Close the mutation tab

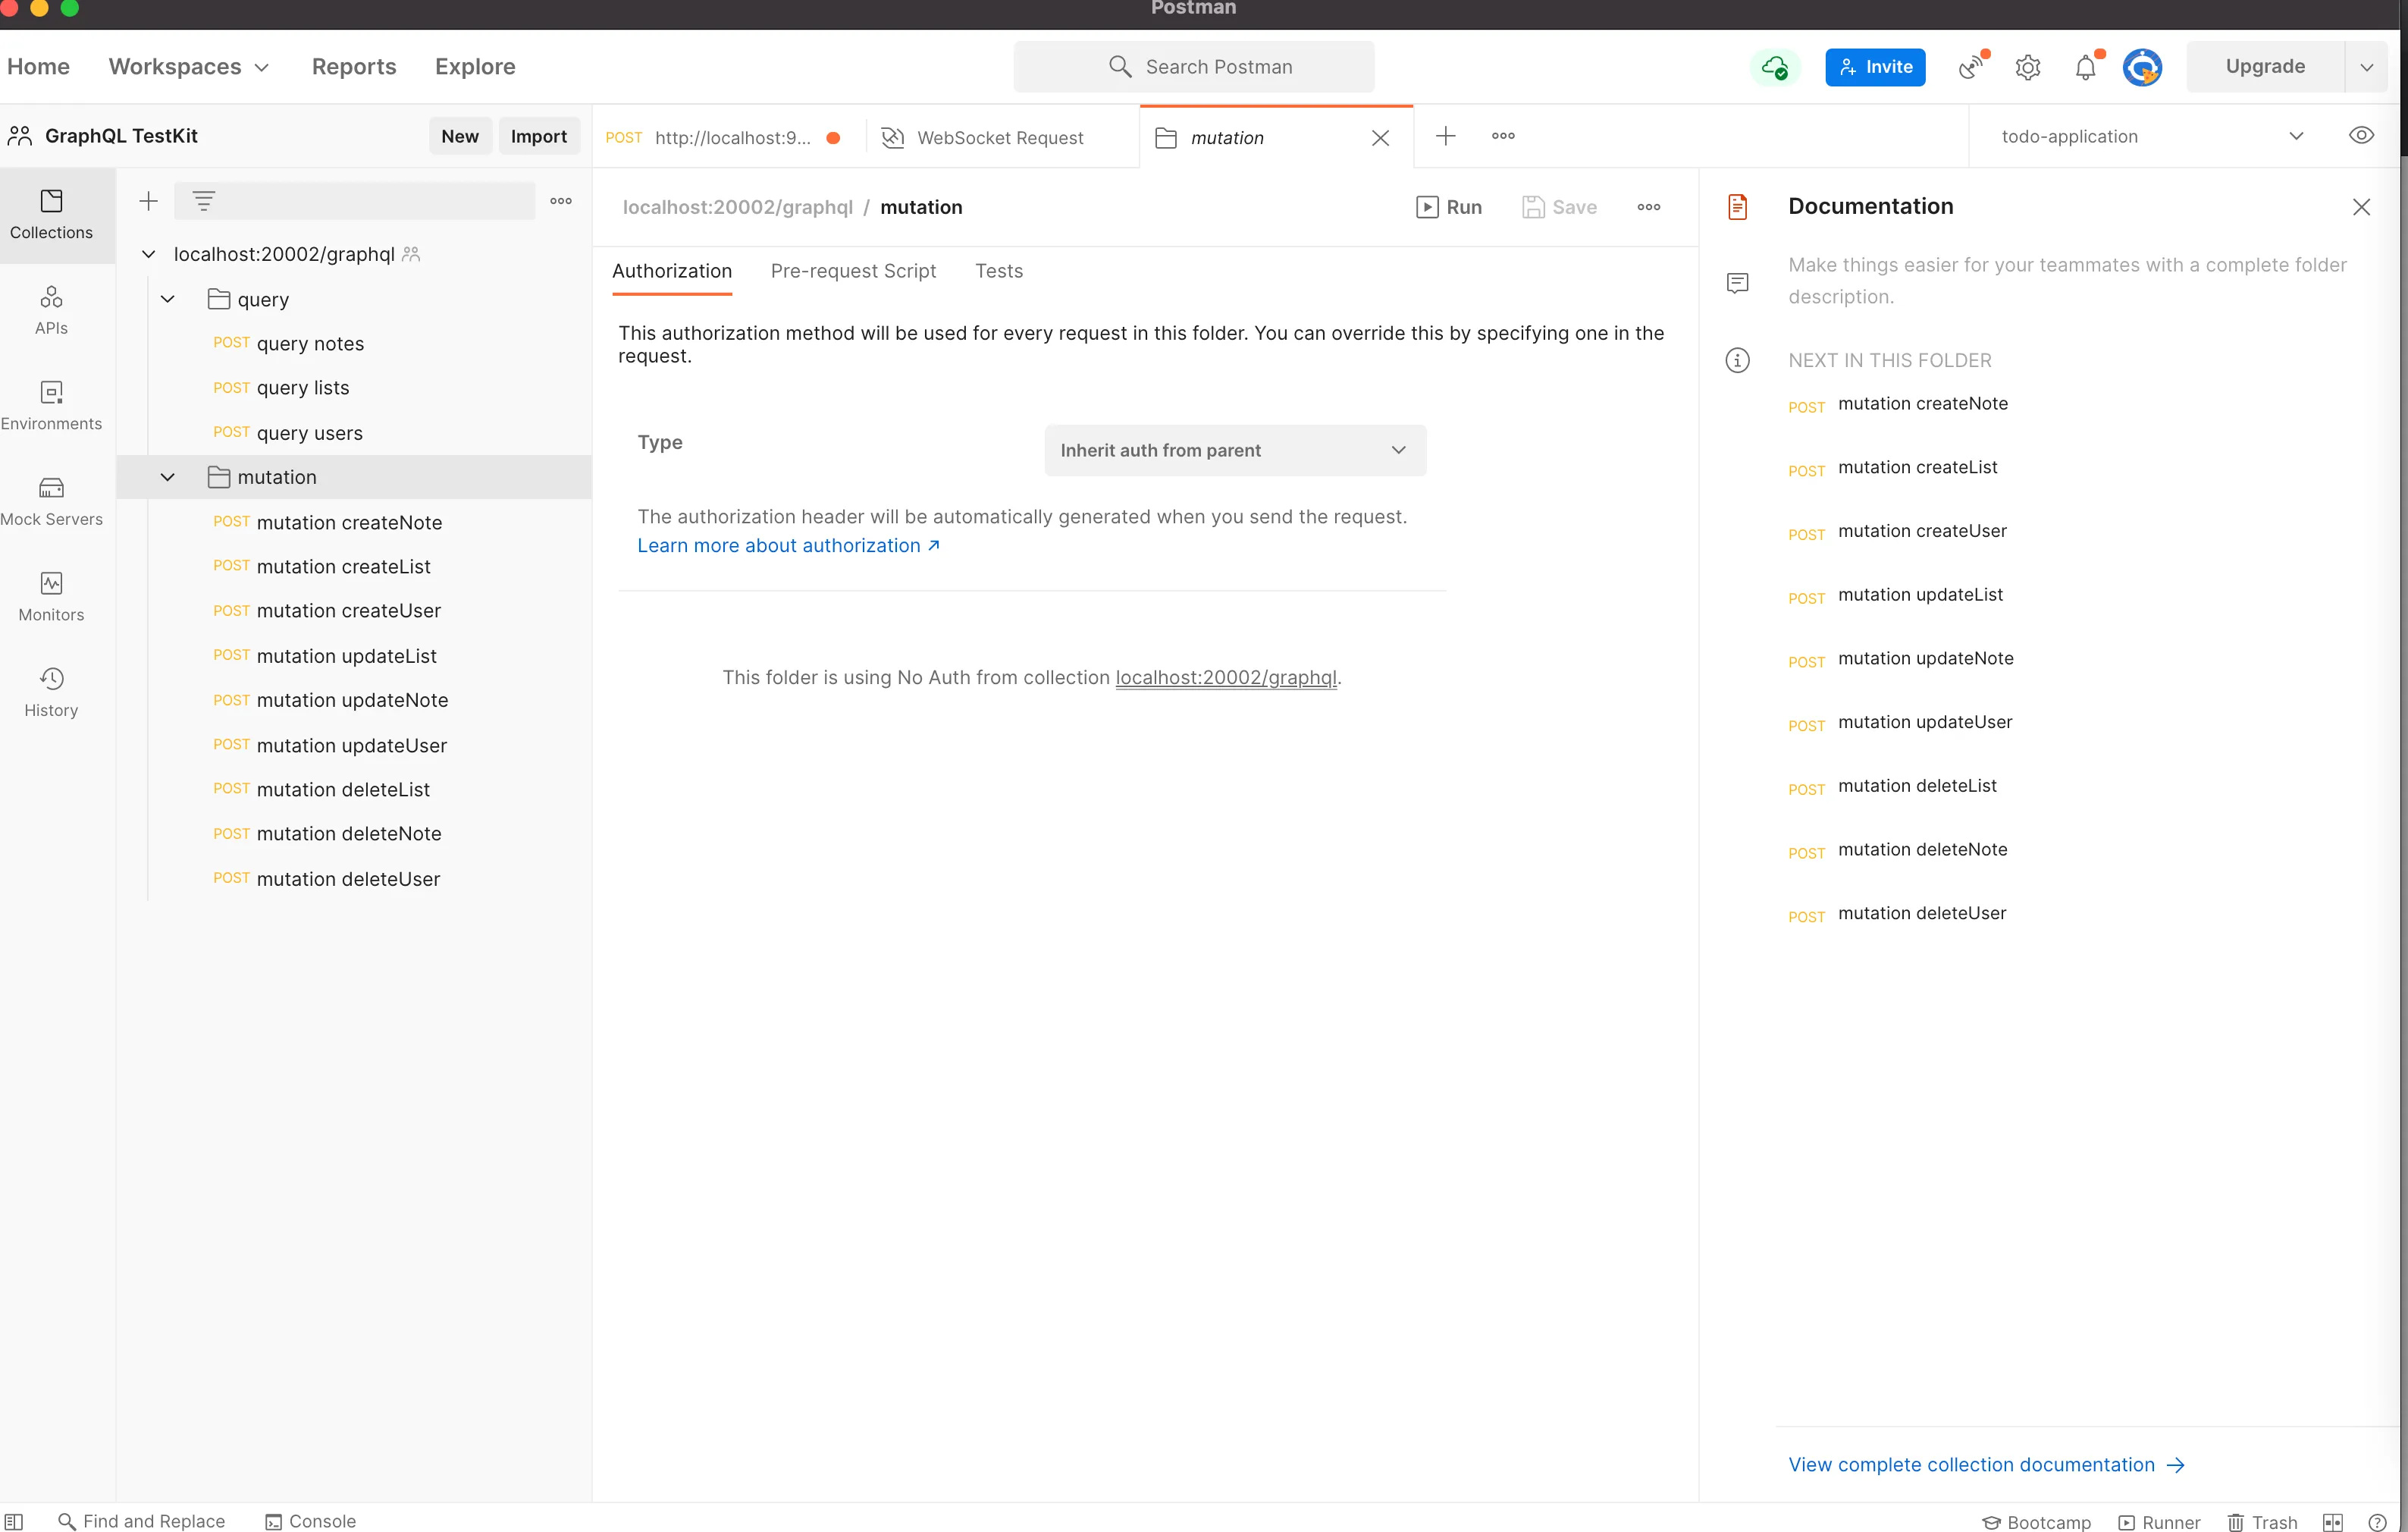pyautogui.click(x=1381, y=138)
